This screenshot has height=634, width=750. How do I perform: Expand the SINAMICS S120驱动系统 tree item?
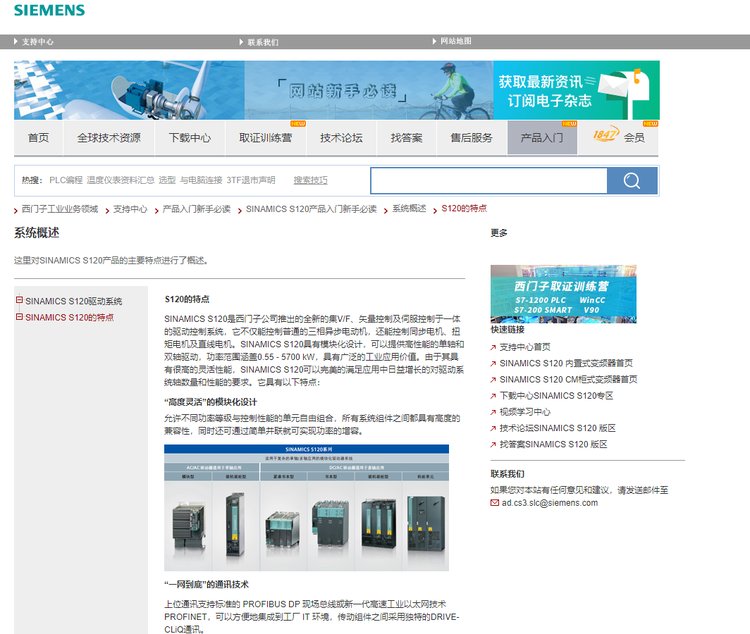point(19,300)
